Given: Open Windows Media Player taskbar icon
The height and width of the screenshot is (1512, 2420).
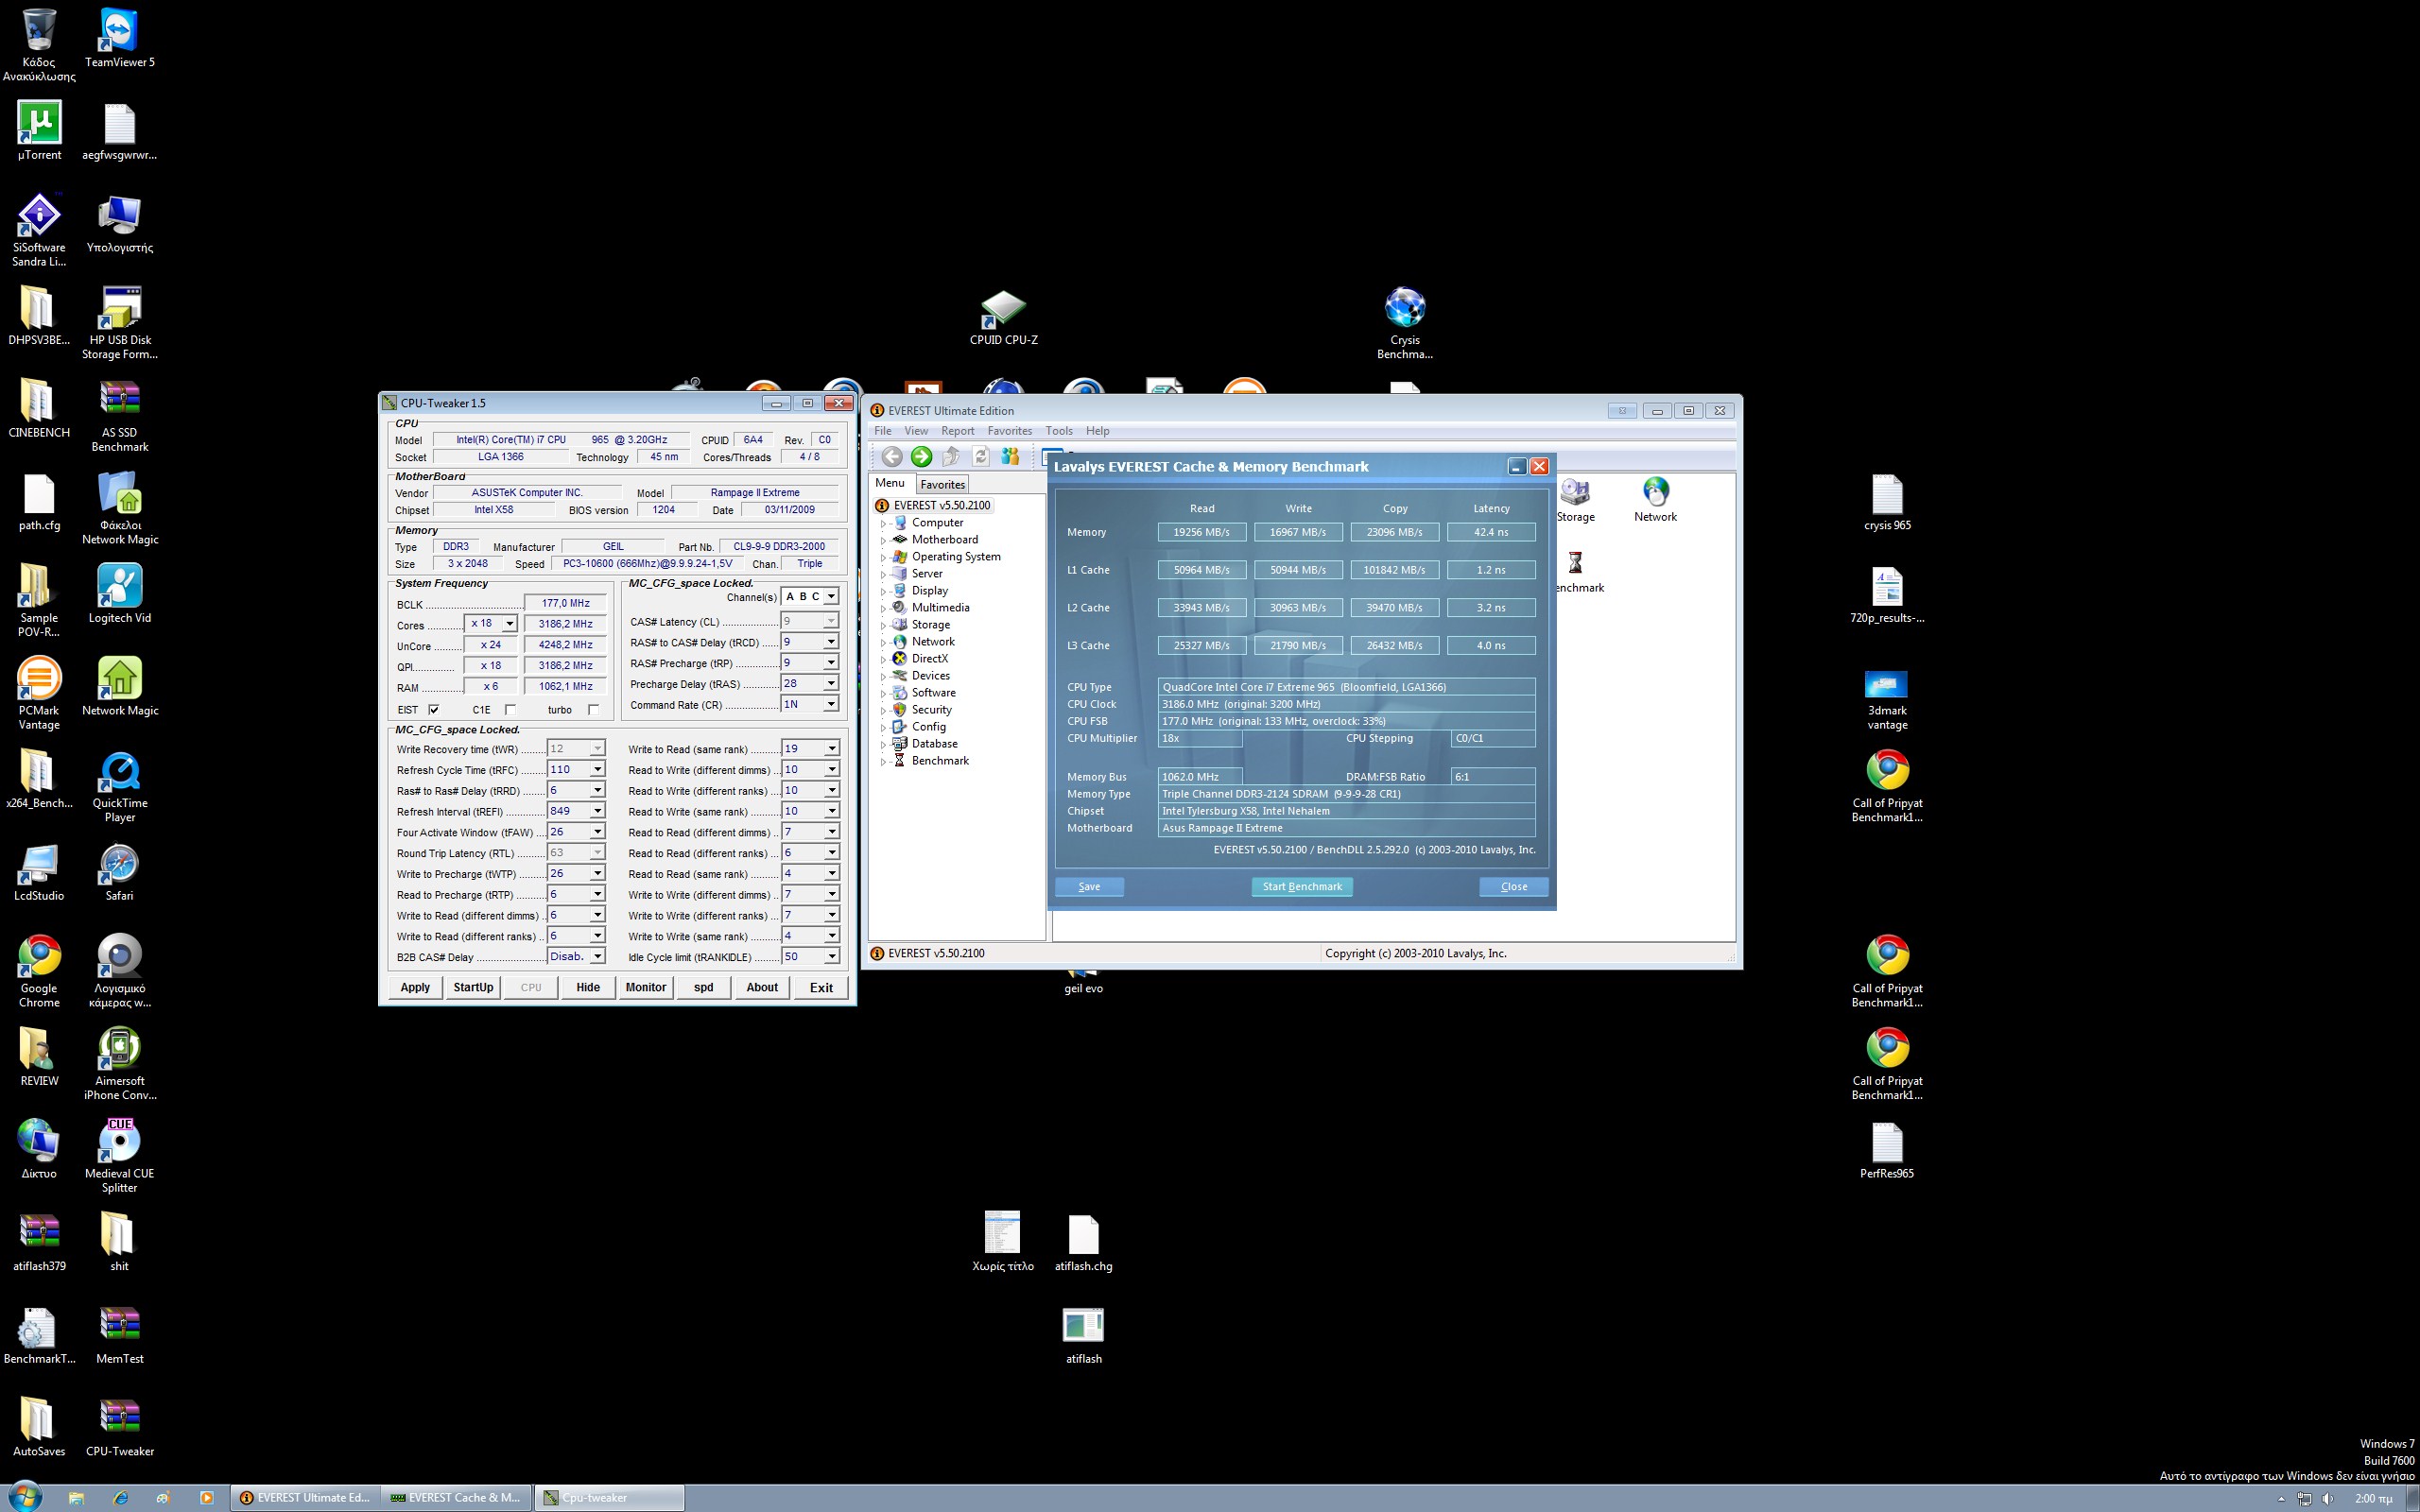Looking at the screenshot, I should 206,1497.
